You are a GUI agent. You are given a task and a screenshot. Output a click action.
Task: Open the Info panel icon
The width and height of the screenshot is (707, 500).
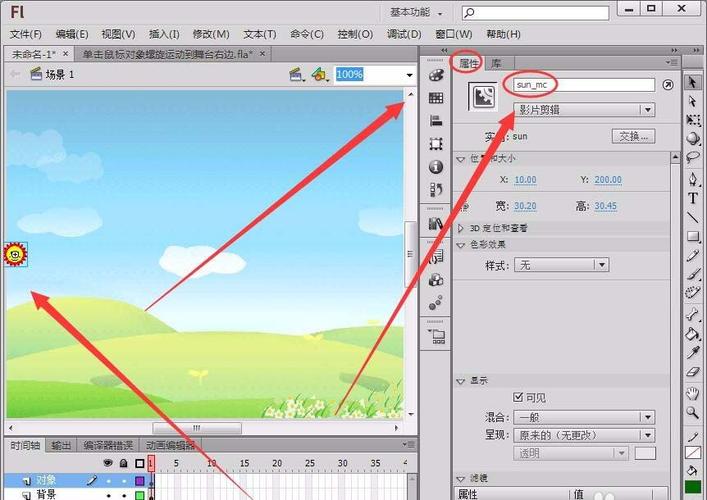point(436,167)
